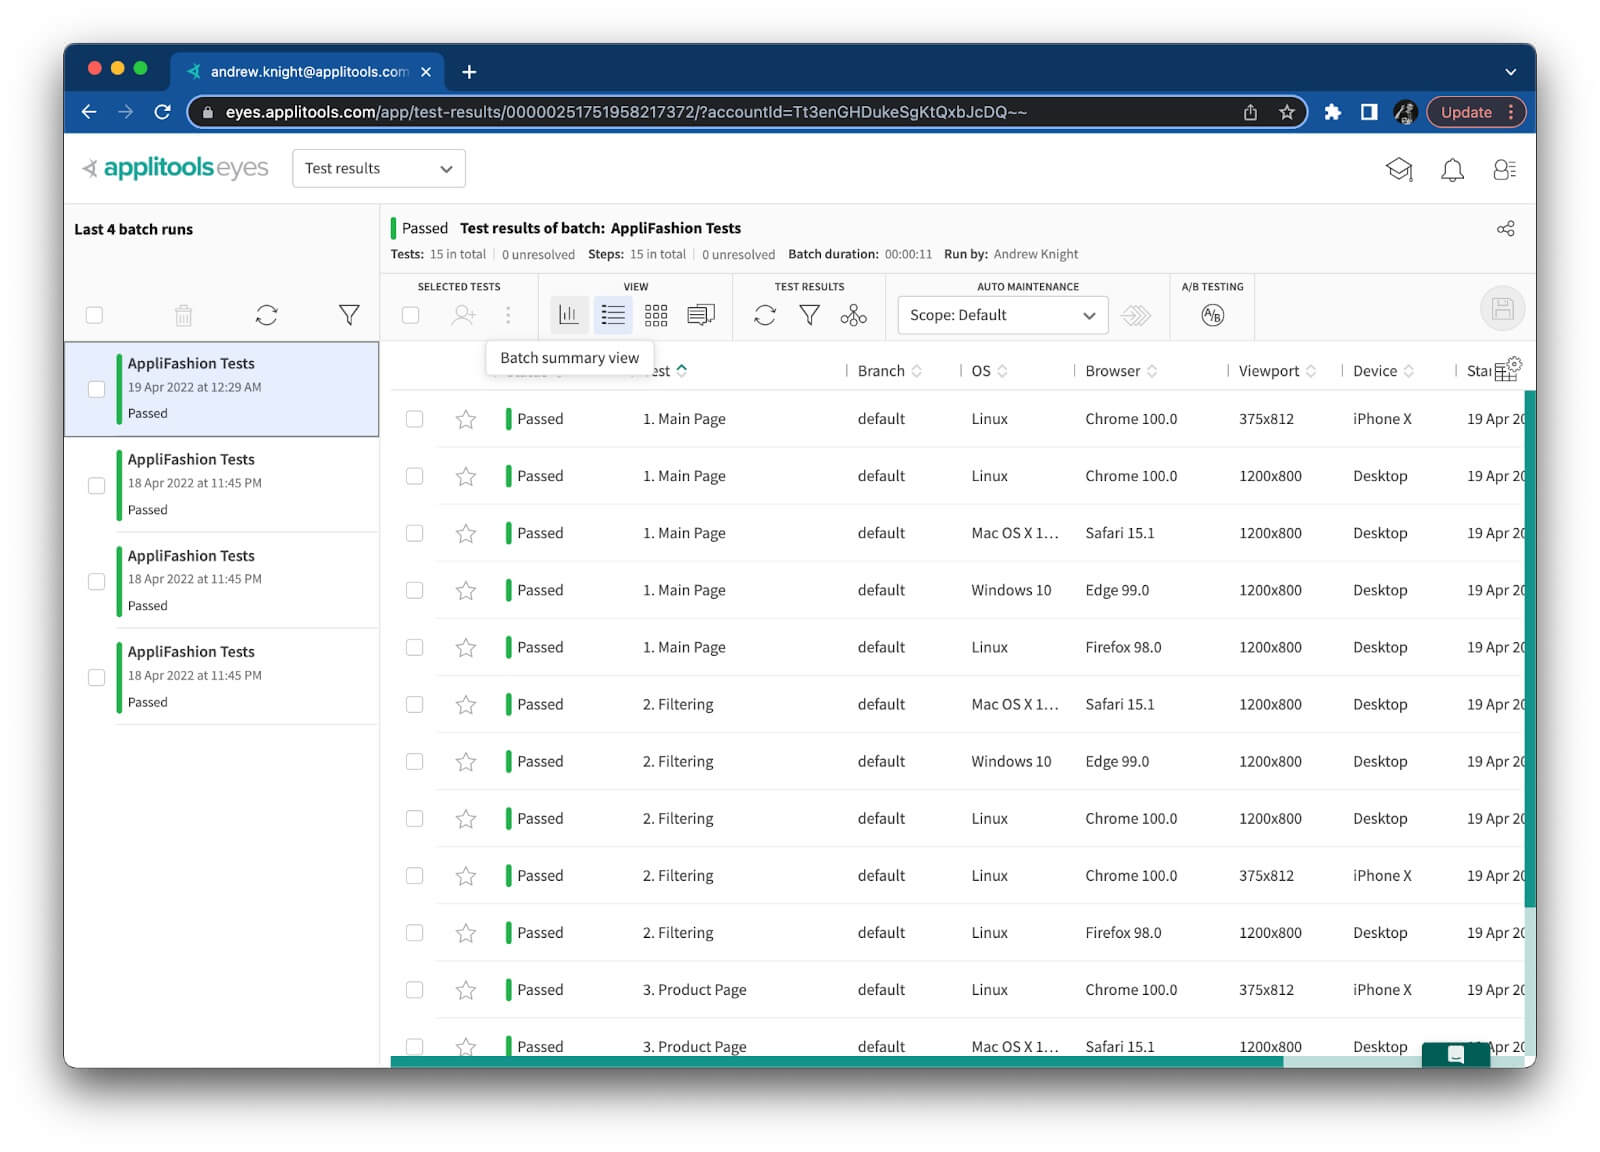This screenshot has height=1152, width=1600.
Task: Expand the Scope: Default dropdown
Action: point(1002,315)
